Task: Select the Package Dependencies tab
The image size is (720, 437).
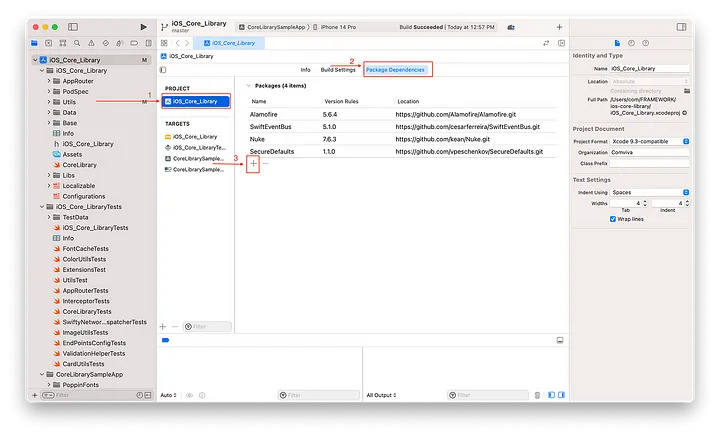Action: [x=395, y=70]
